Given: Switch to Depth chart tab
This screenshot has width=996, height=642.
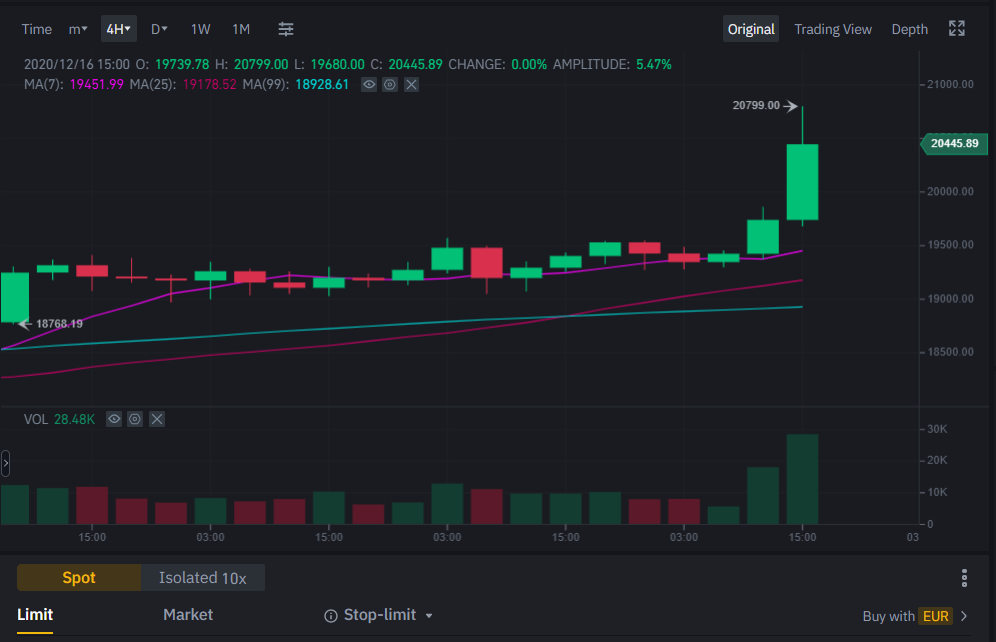Looking at the screenshot, I should pos(910,29).
